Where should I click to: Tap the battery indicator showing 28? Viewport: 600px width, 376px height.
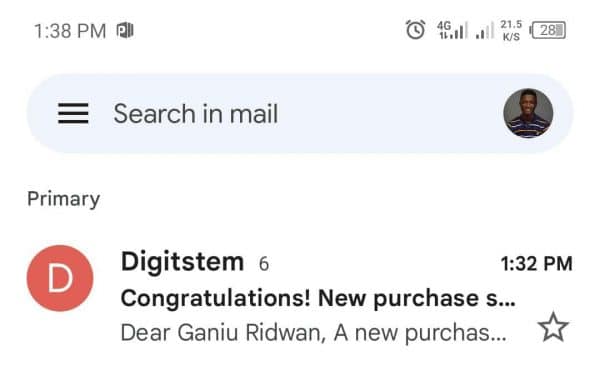[x=548, y=30]
